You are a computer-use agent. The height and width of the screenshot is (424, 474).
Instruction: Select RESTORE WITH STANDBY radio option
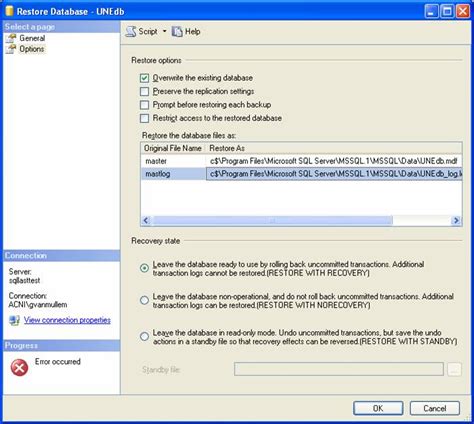(x=144, y=336)
